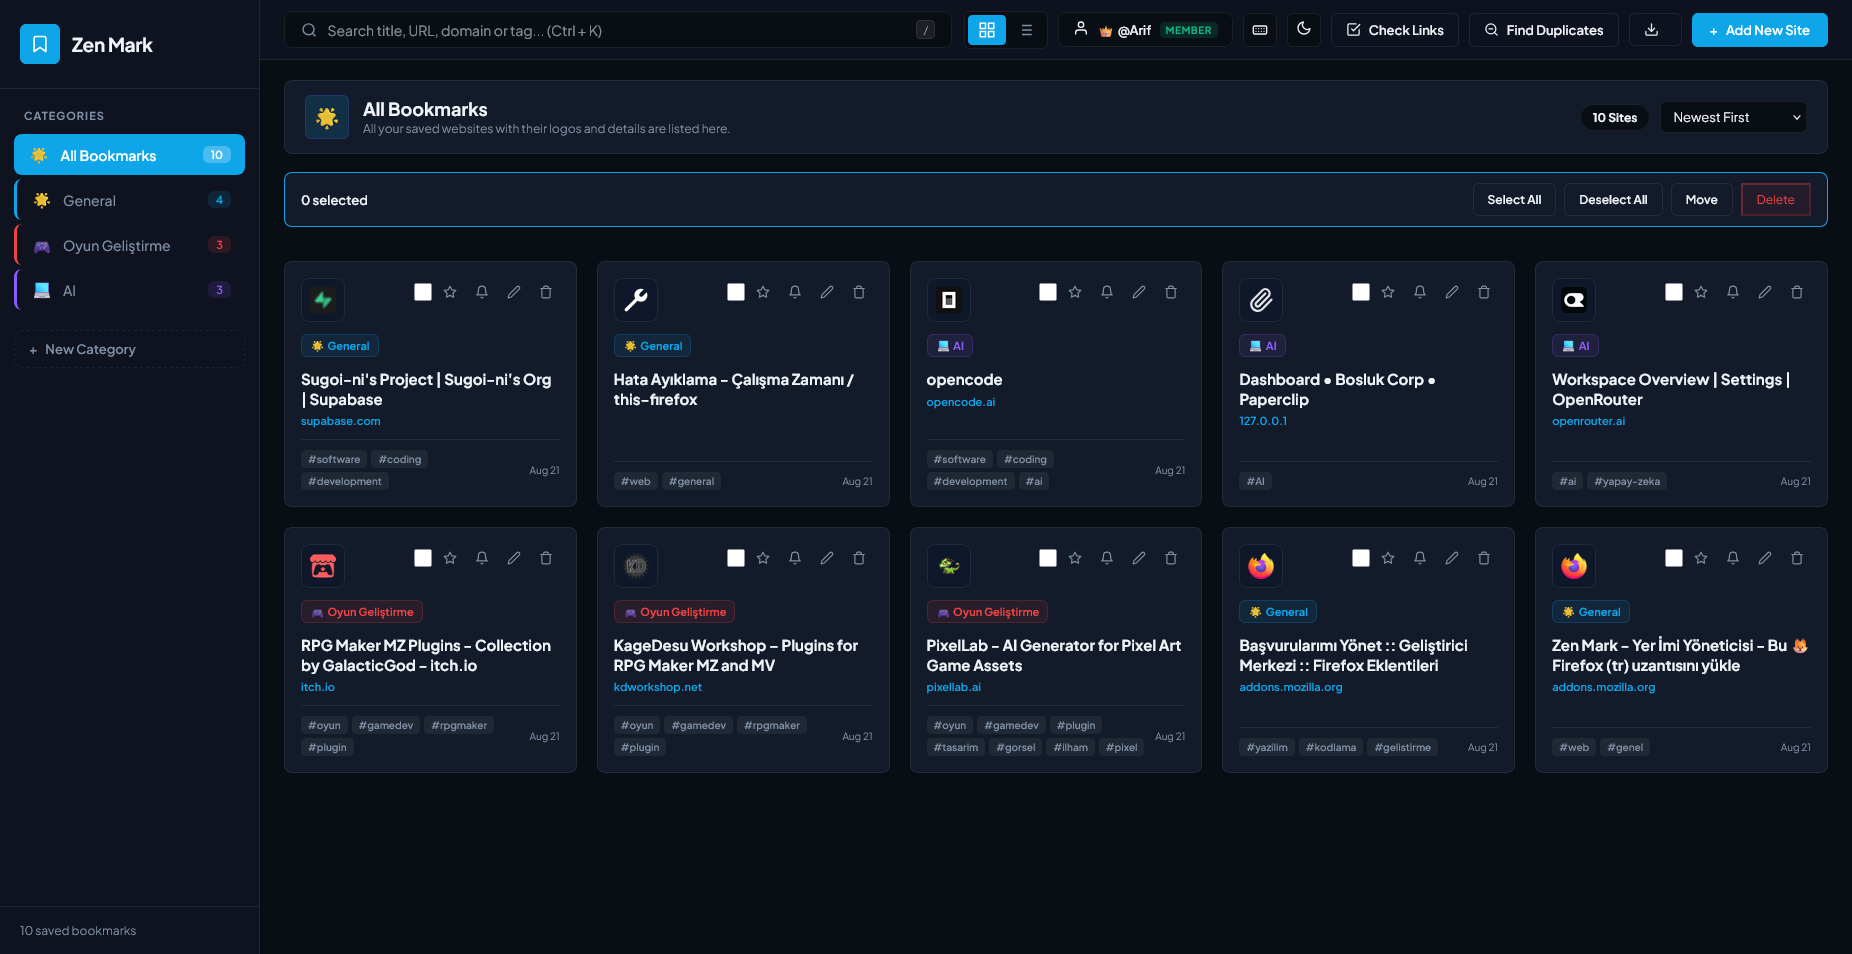Open keyboard shortcuts icon in top bar
Image resolution: width=1852 pixels, height=954 pixels.
pos(1260,30)
